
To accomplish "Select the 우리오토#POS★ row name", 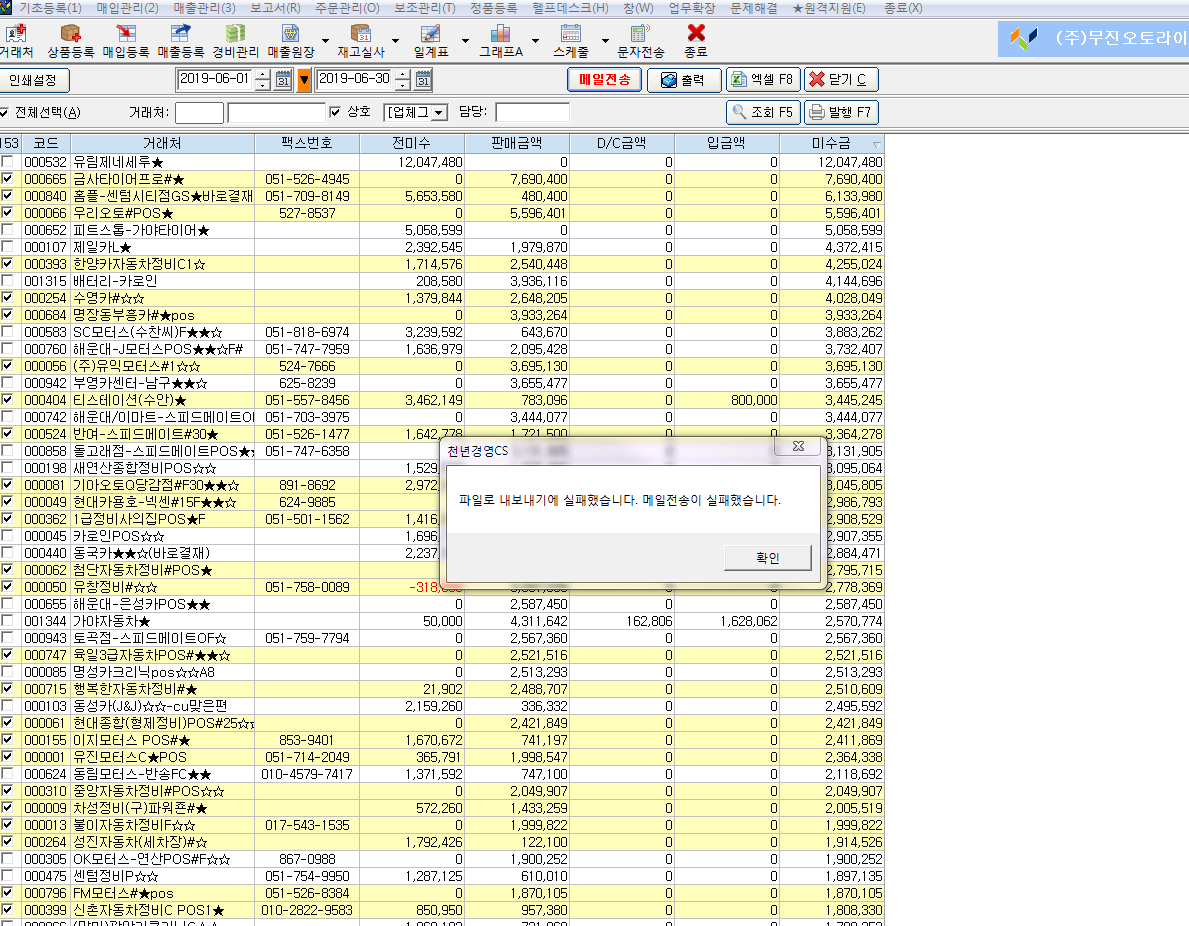I will click(123, 213).
